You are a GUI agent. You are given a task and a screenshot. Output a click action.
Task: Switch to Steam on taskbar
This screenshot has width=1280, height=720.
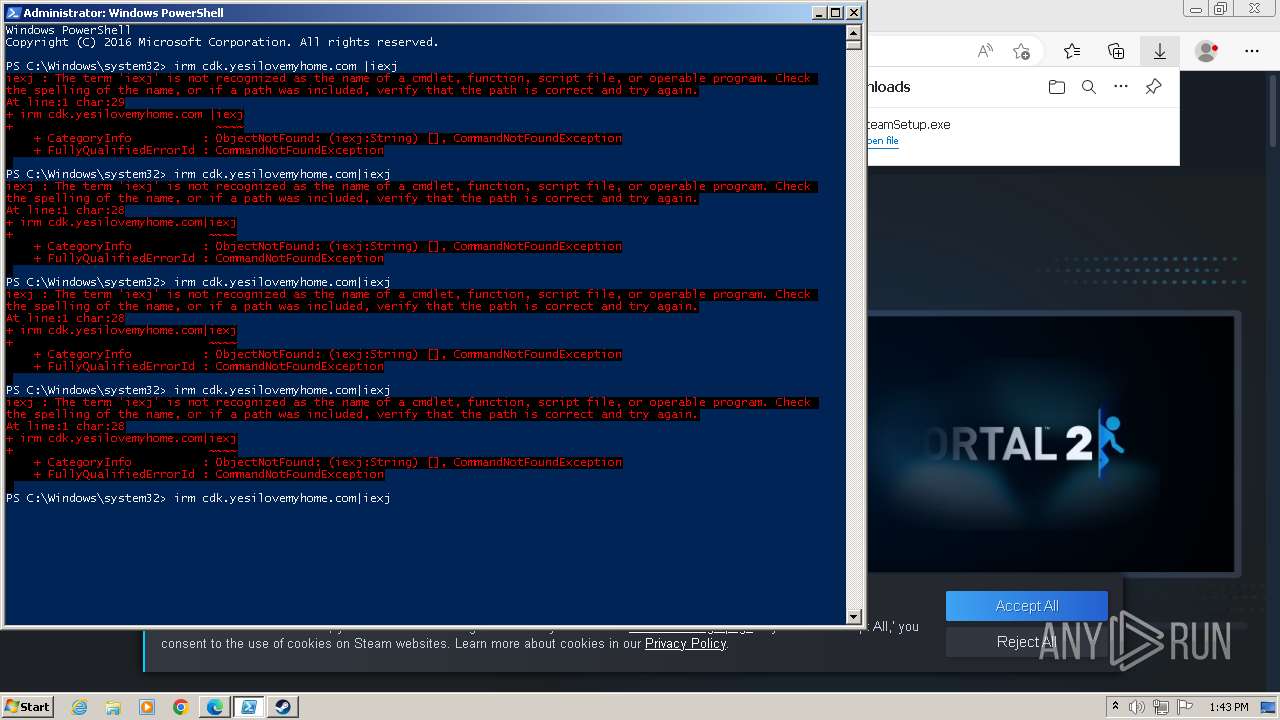[x=283, y=707]
